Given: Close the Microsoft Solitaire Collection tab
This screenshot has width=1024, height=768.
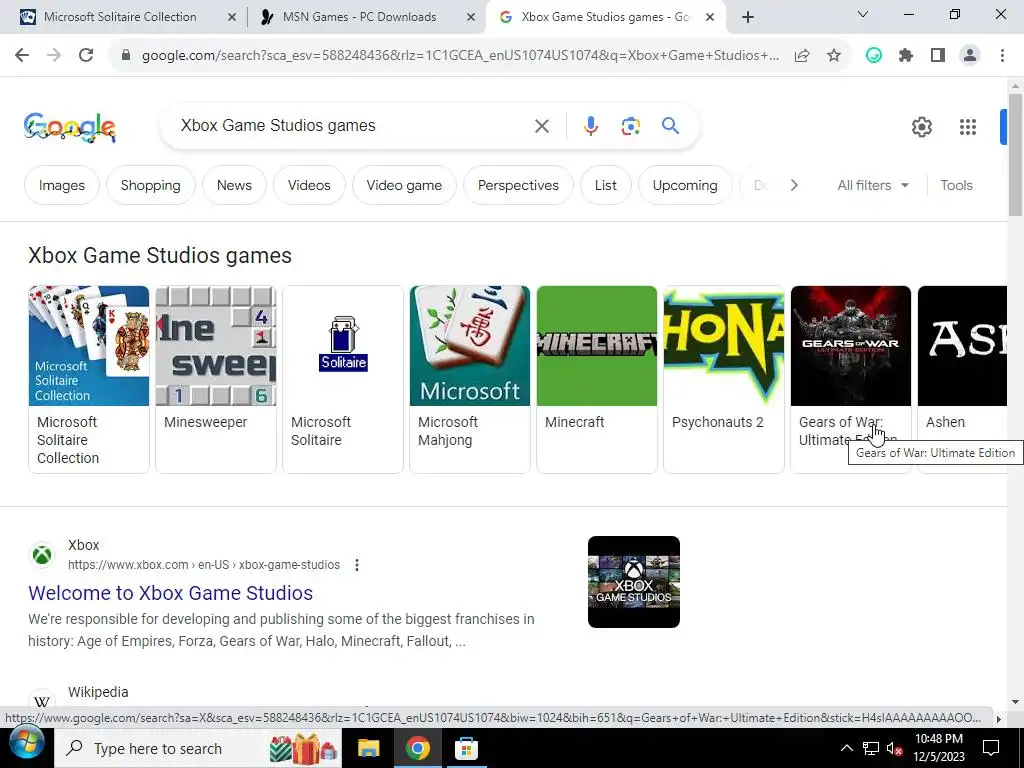Looking at the screenshot, I should click(232, 18).
